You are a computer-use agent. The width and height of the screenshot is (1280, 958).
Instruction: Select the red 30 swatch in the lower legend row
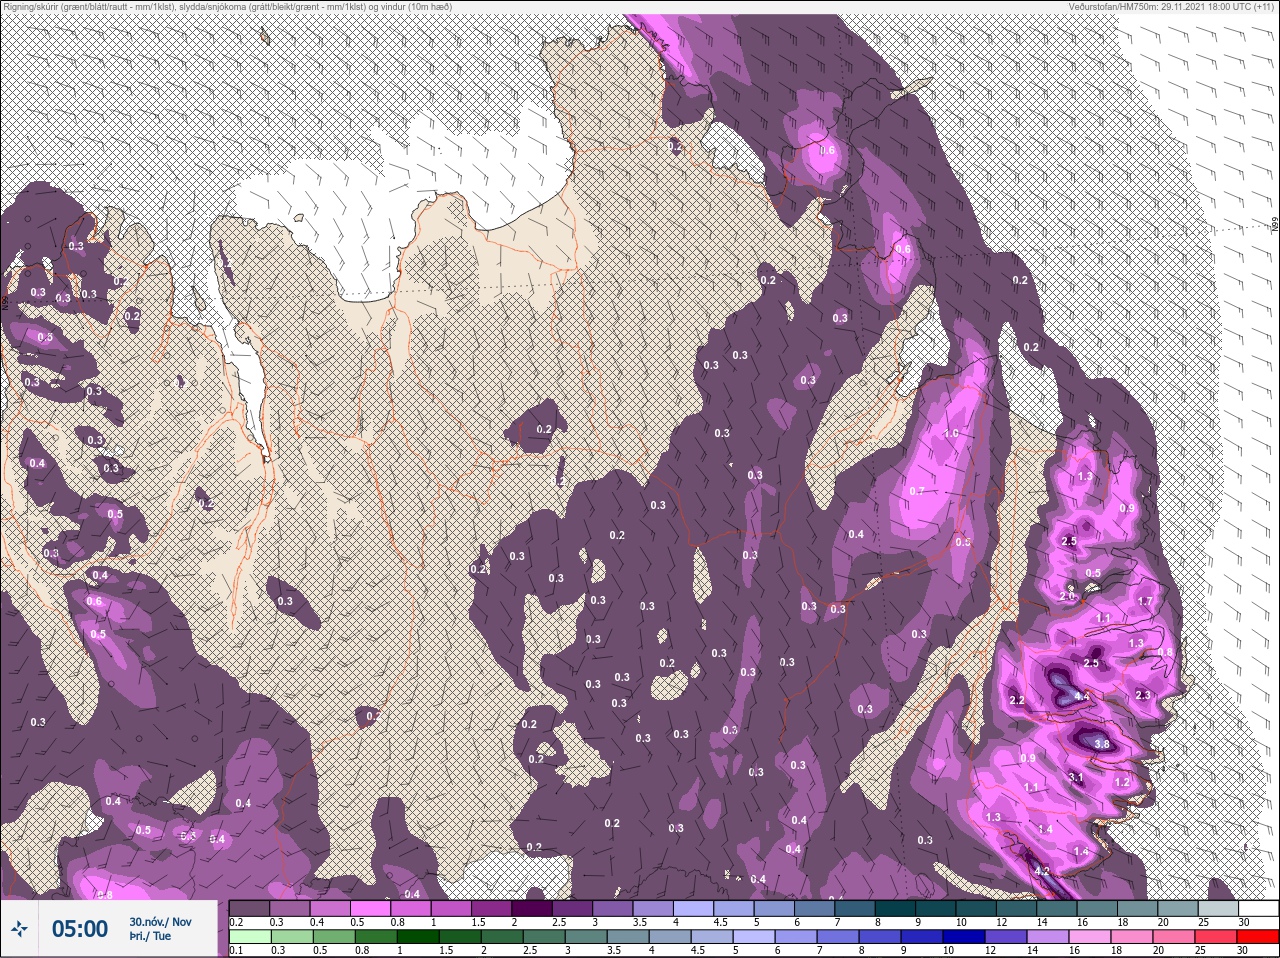(x=1257, y=937)
